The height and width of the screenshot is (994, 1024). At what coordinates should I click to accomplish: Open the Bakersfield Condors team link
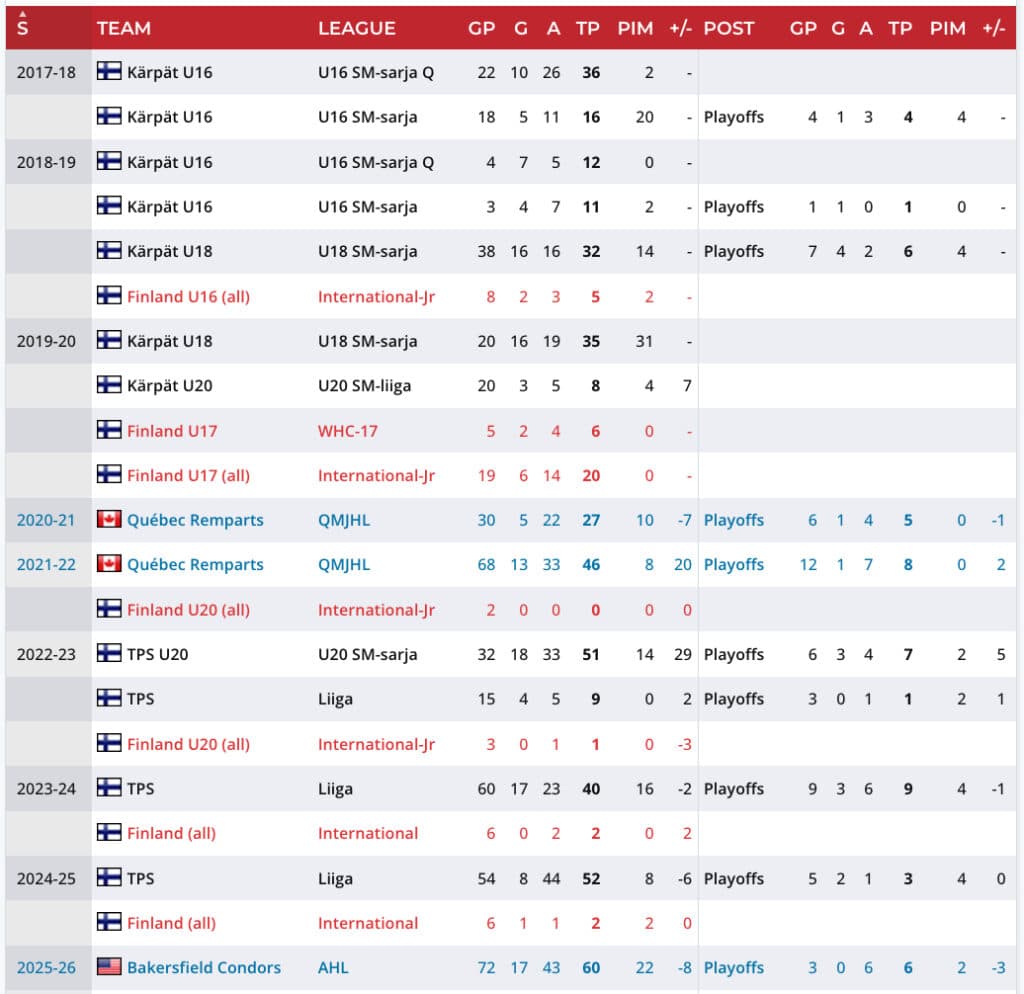click(x=204, y=967)
